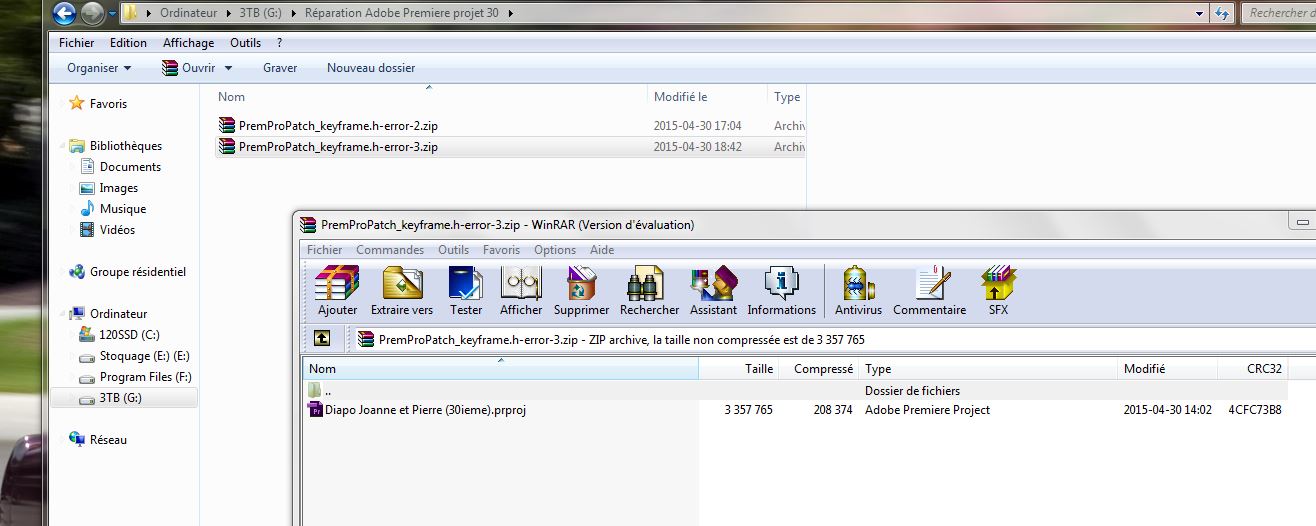Click the Antivirus scan icon
The height and width of the screenshot is (526, 1316).
(x=858, y=291)
